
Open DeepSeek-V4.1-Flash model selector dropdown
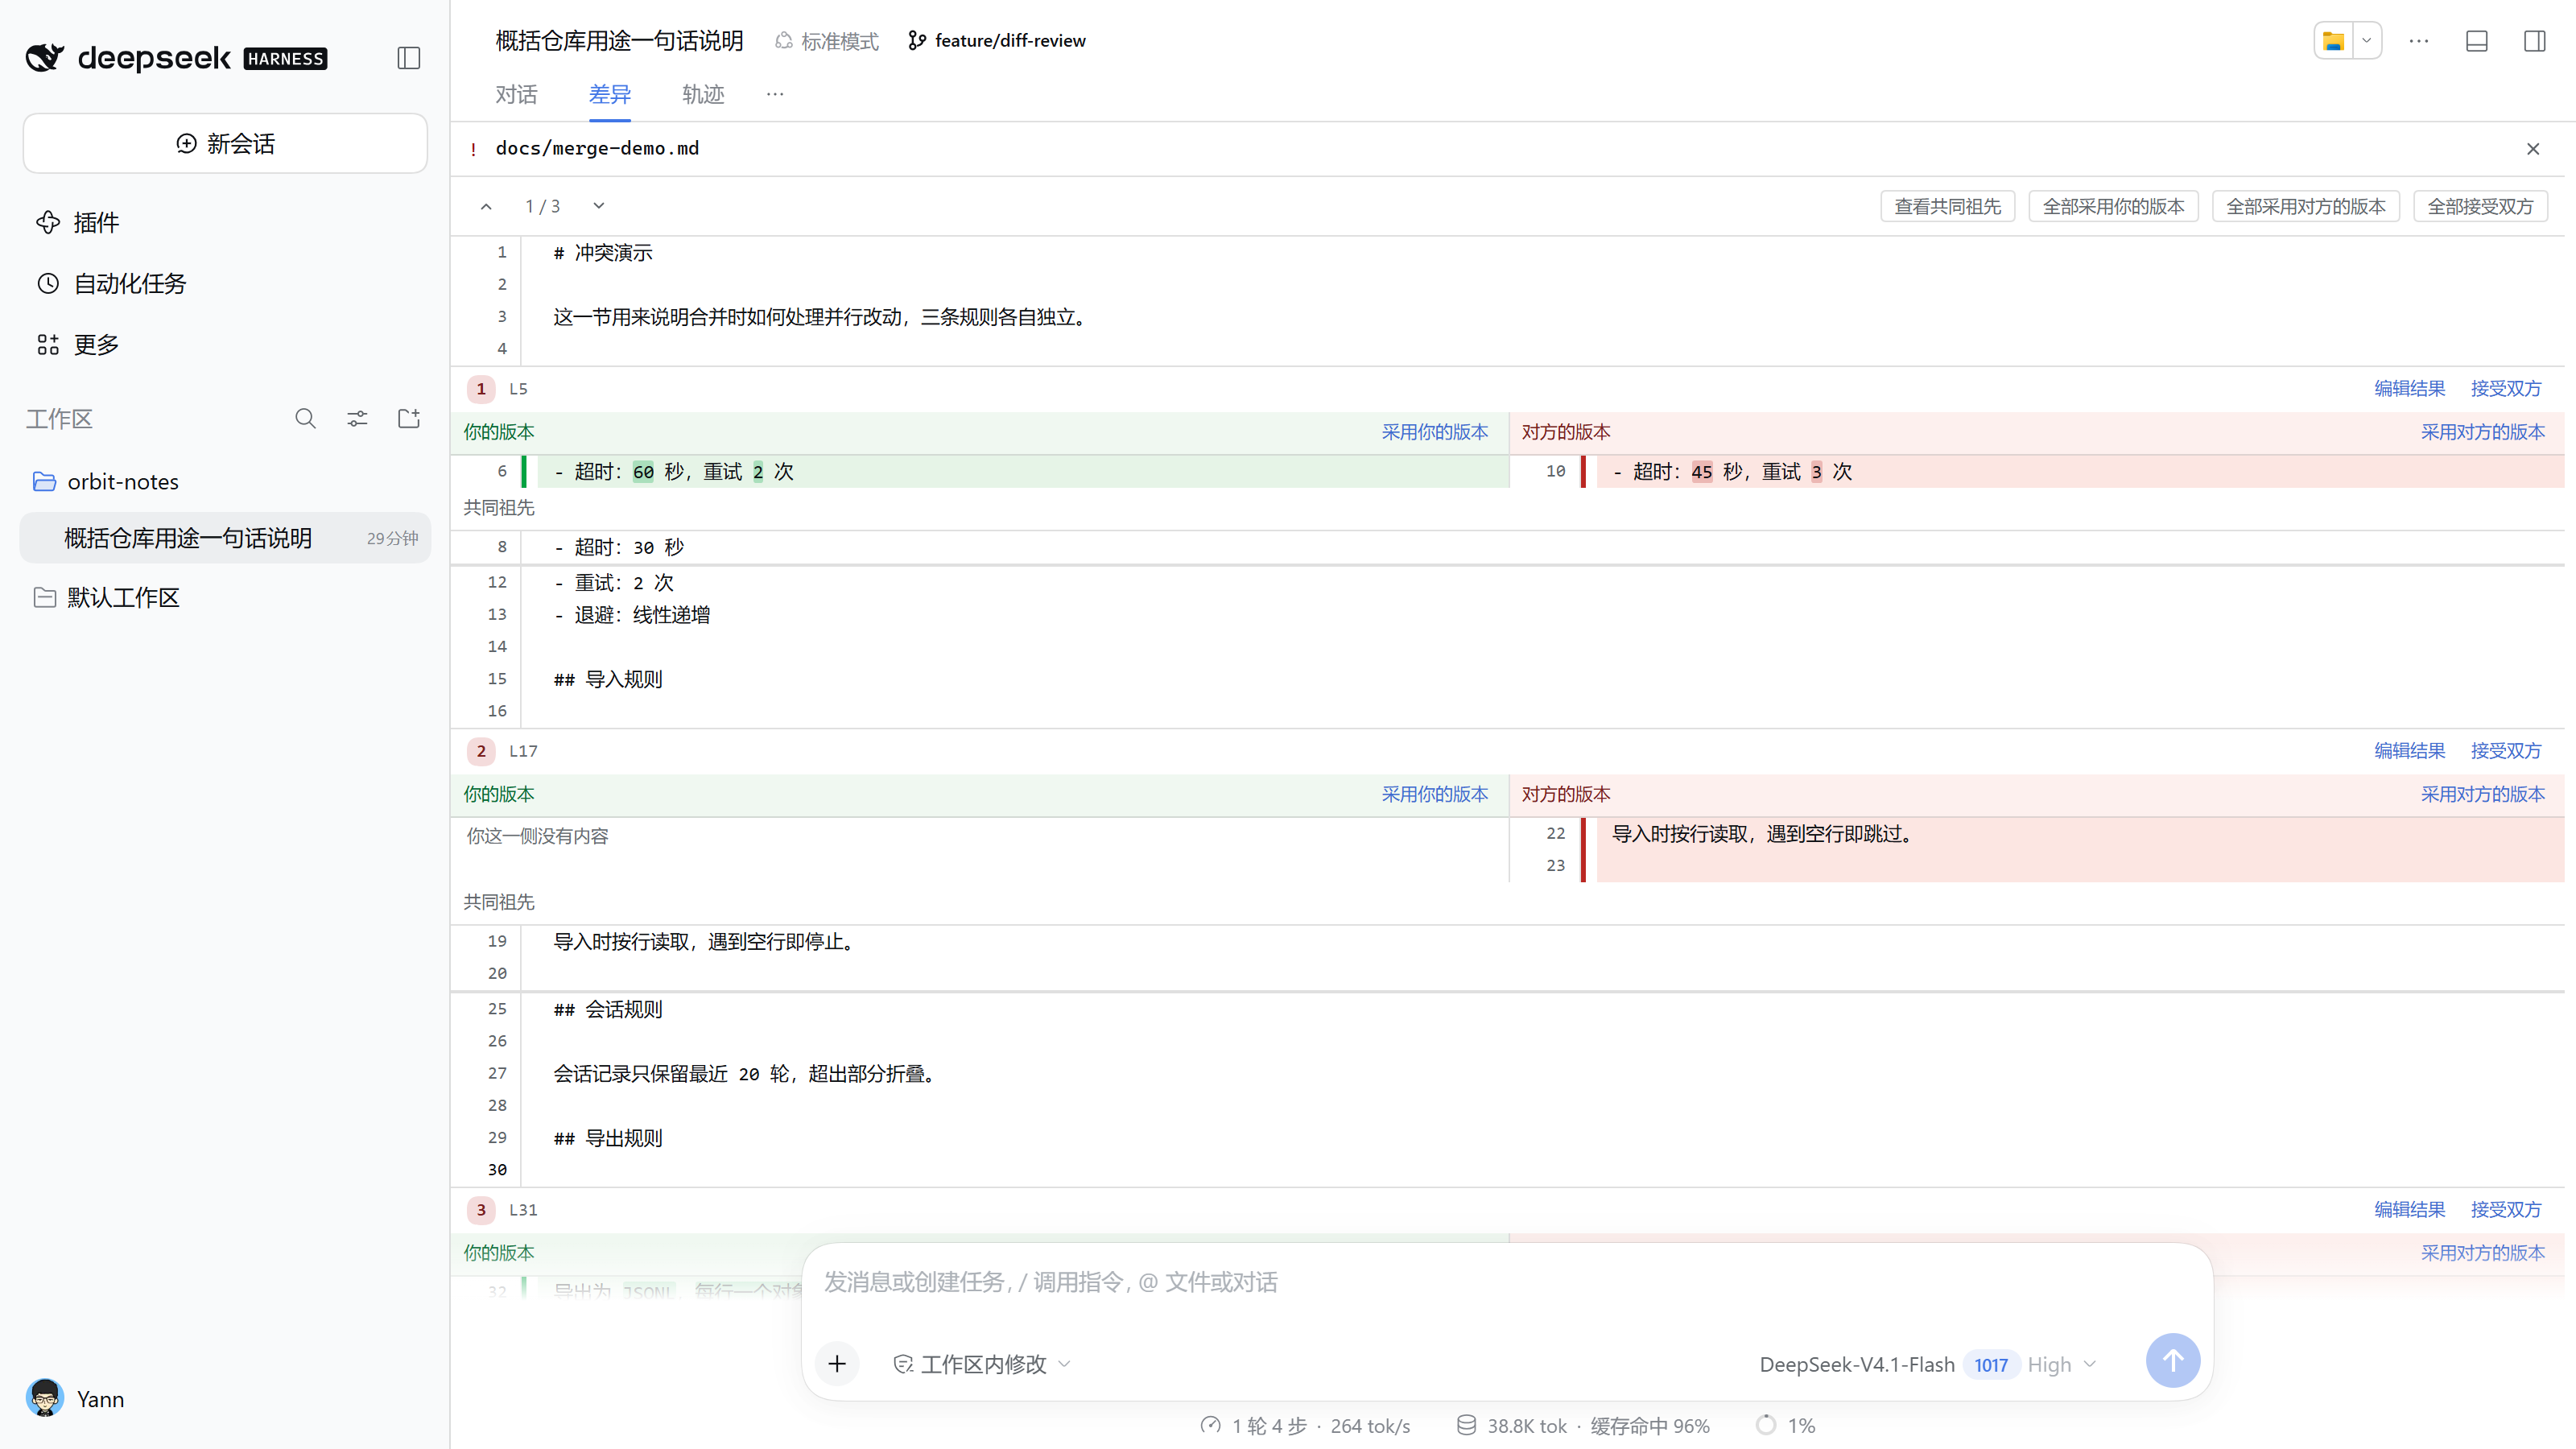click(x=1927, y=1364)
